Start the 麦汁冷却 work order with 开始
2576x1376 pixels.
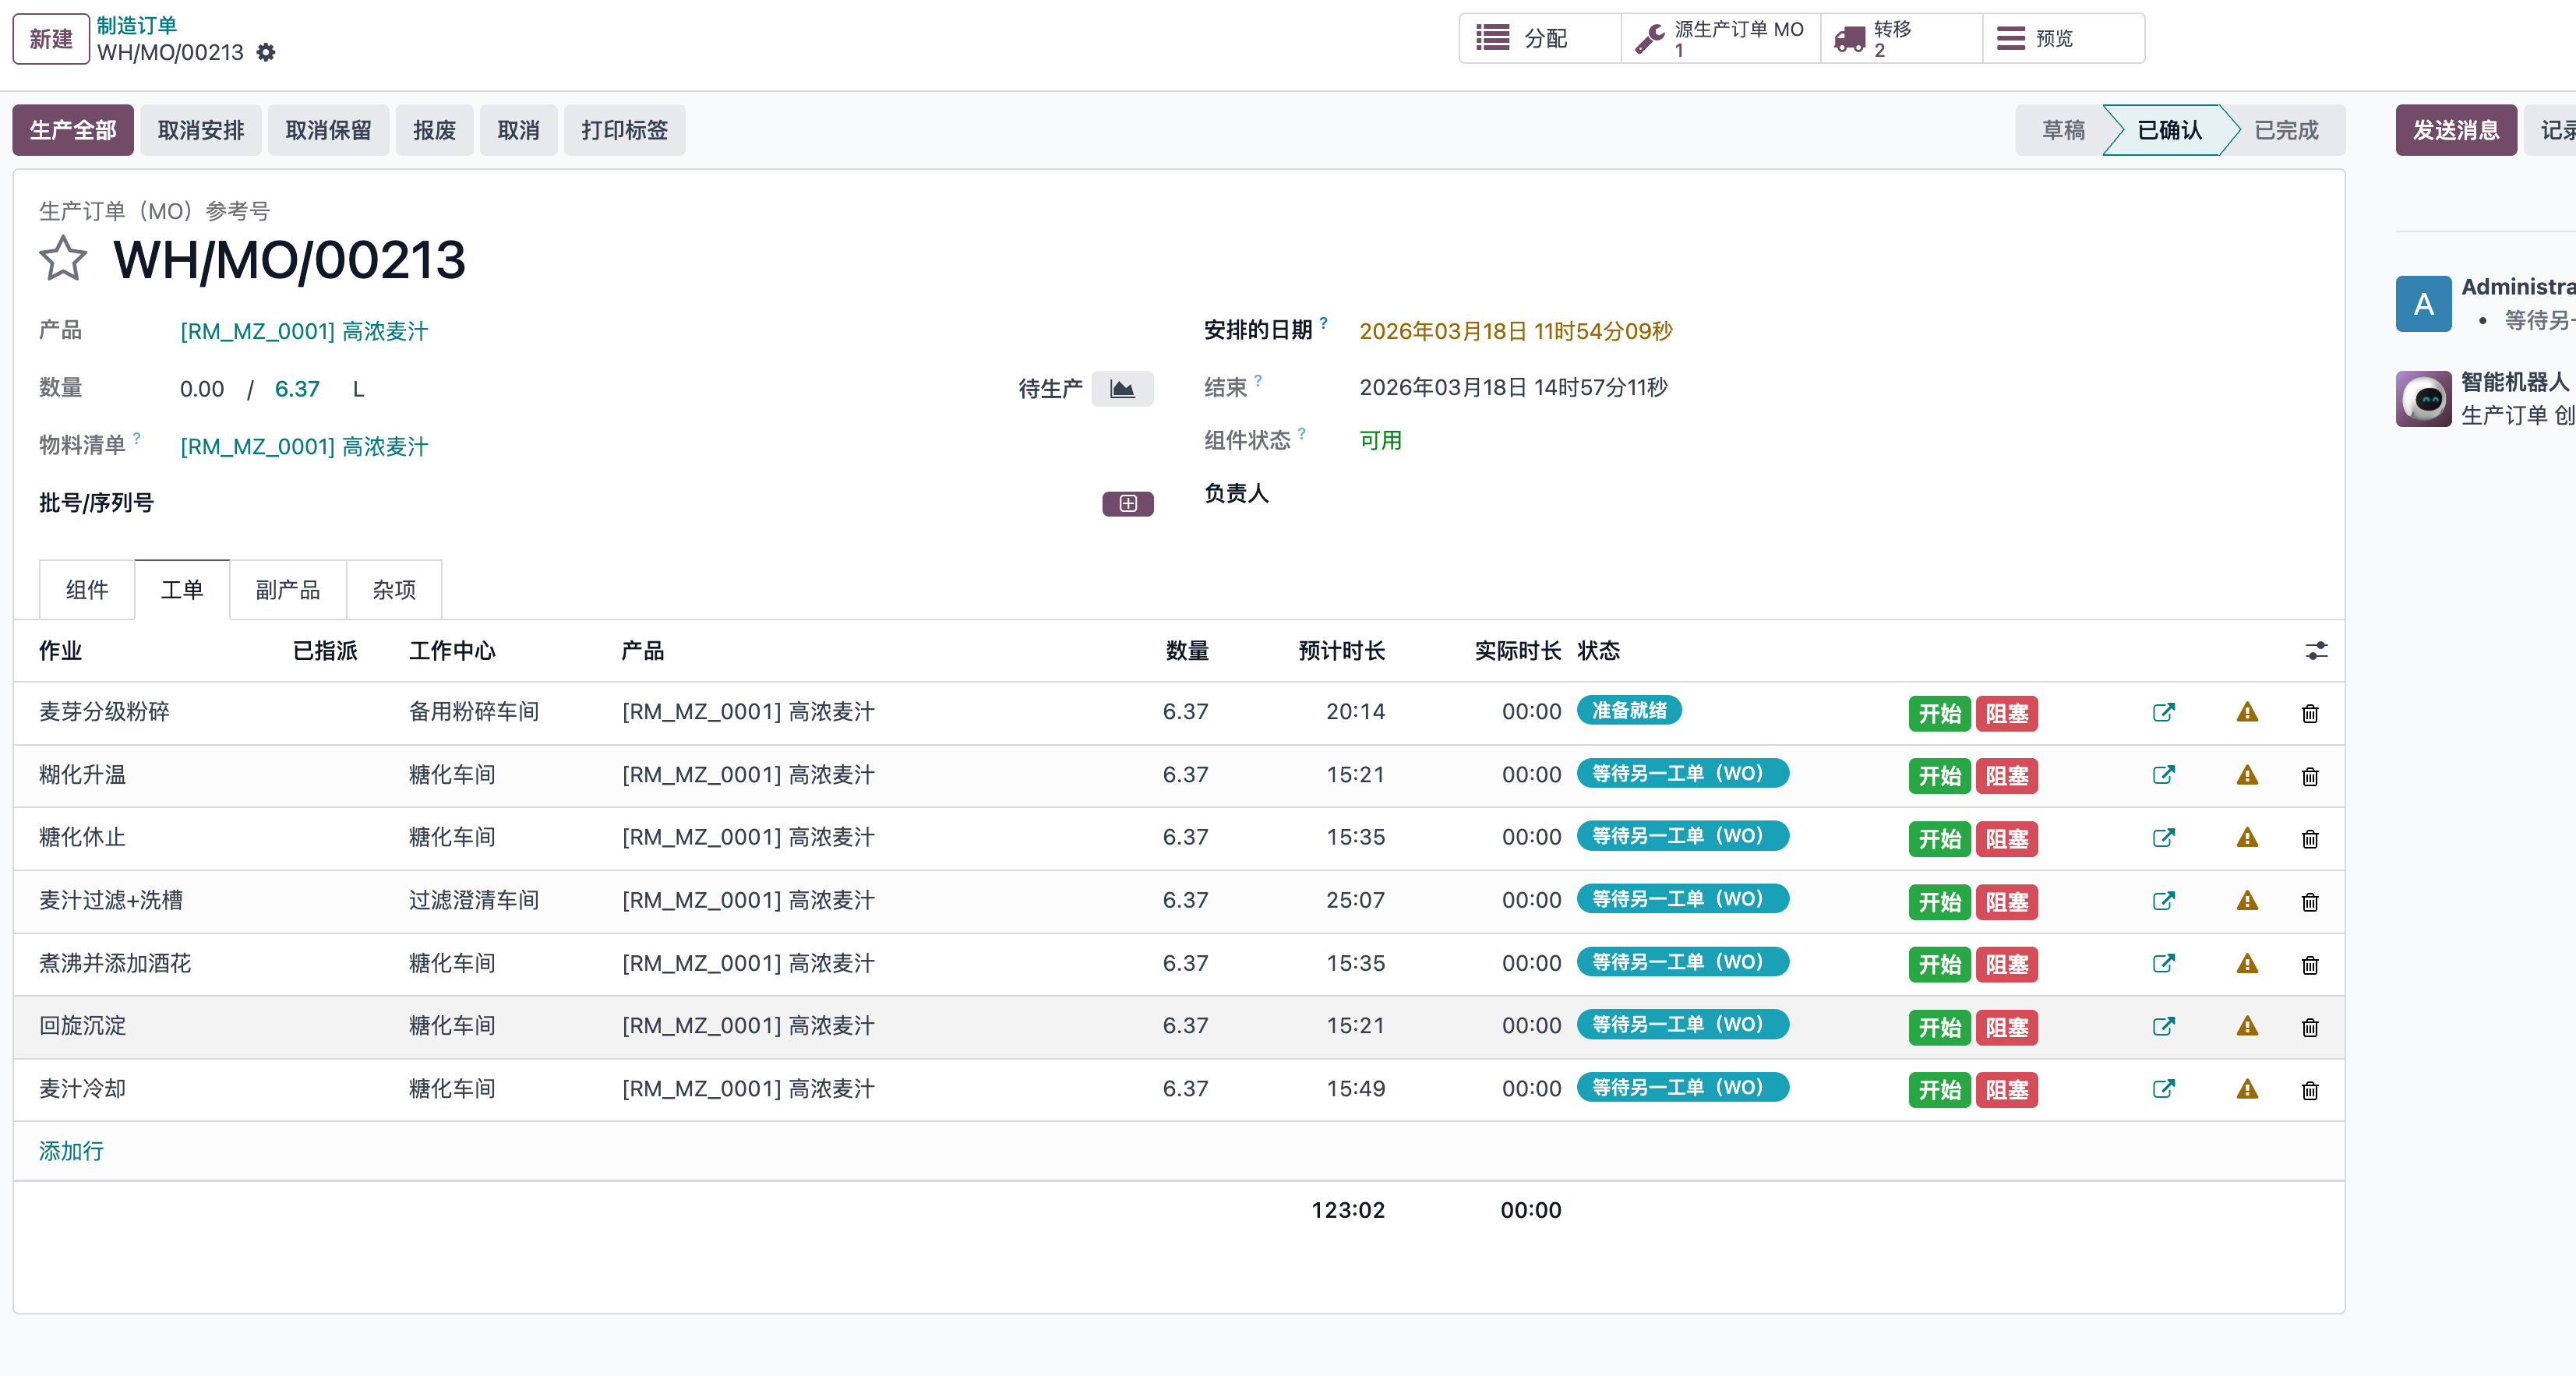[1940, 1090]
